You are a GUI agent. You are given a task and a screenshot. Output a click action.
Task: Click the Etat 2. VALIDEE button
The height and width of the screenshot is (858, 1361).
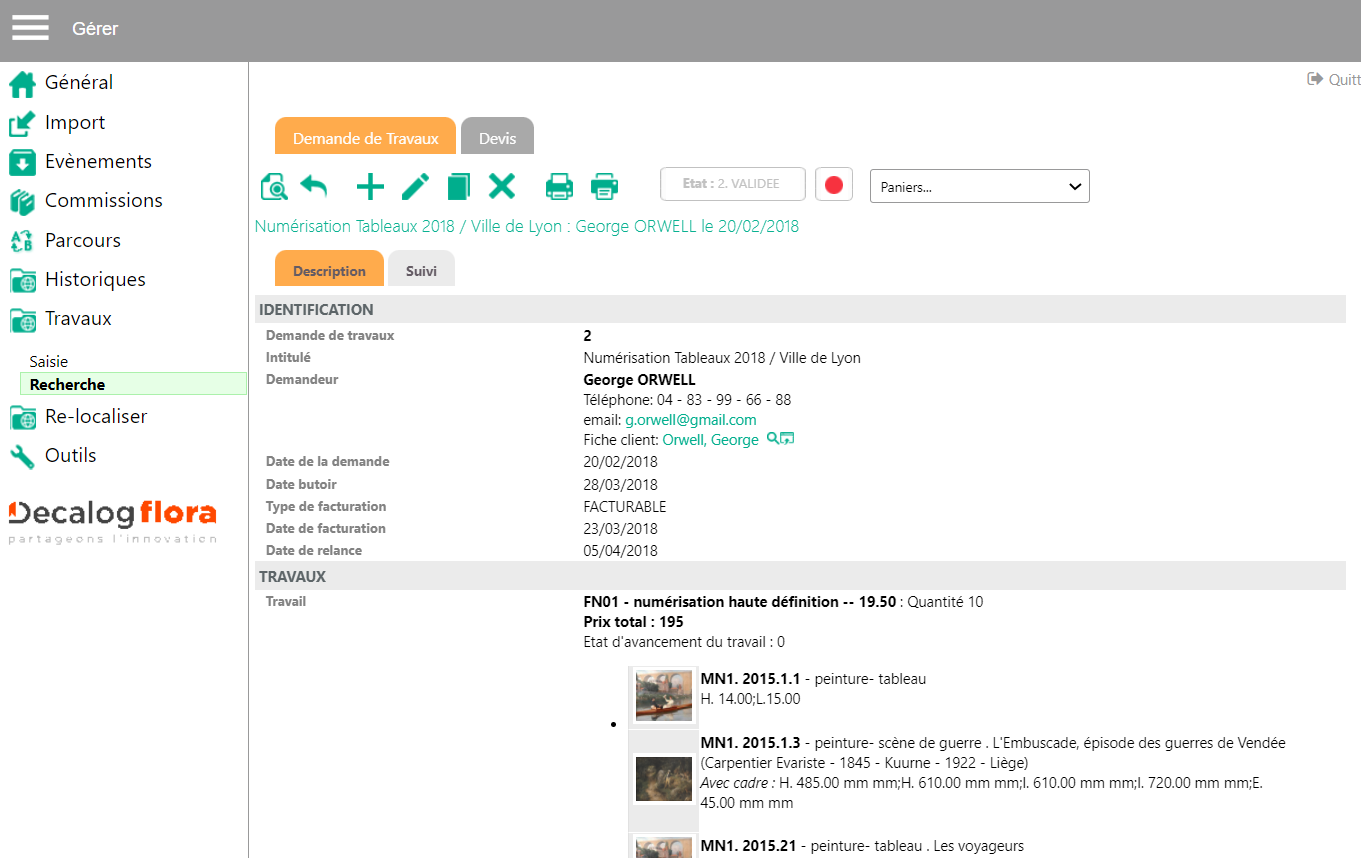tap(732, 184)
